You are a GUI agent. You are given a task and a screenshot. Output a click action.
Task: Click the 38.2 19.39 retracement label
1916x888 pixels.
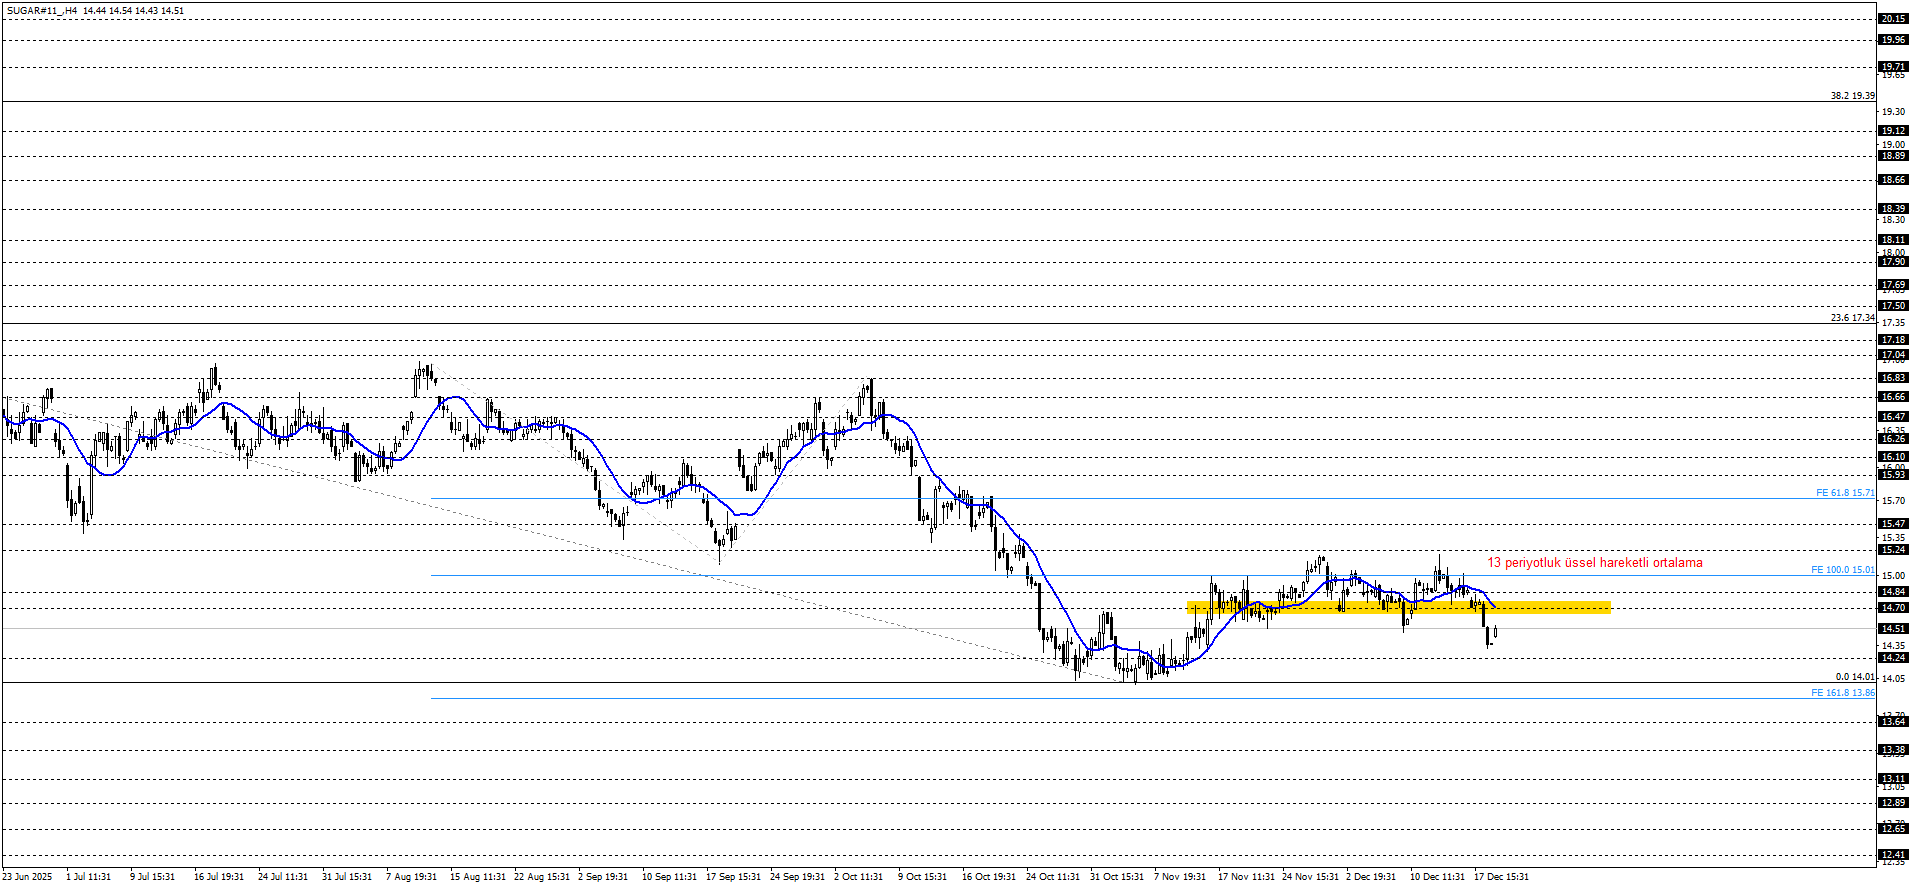(x=1852, y=96)
